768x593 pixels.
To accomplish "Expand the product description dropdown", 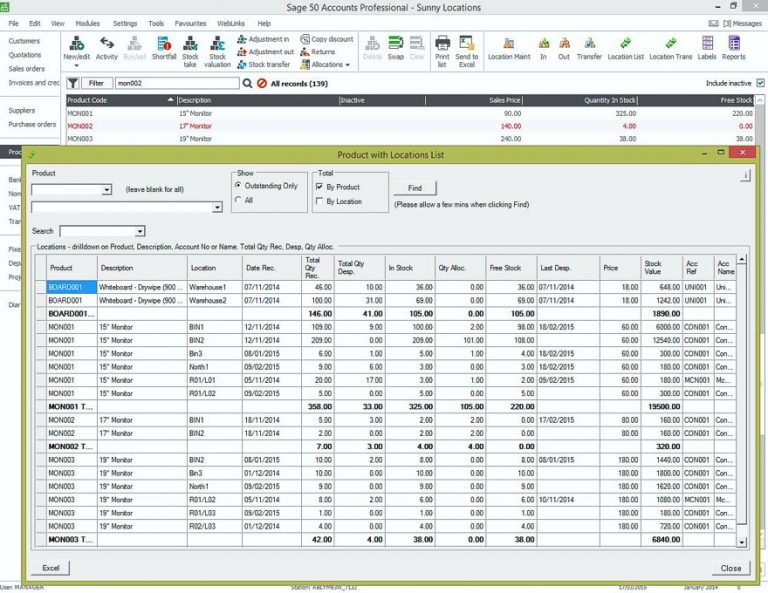I will coord(217,208).
